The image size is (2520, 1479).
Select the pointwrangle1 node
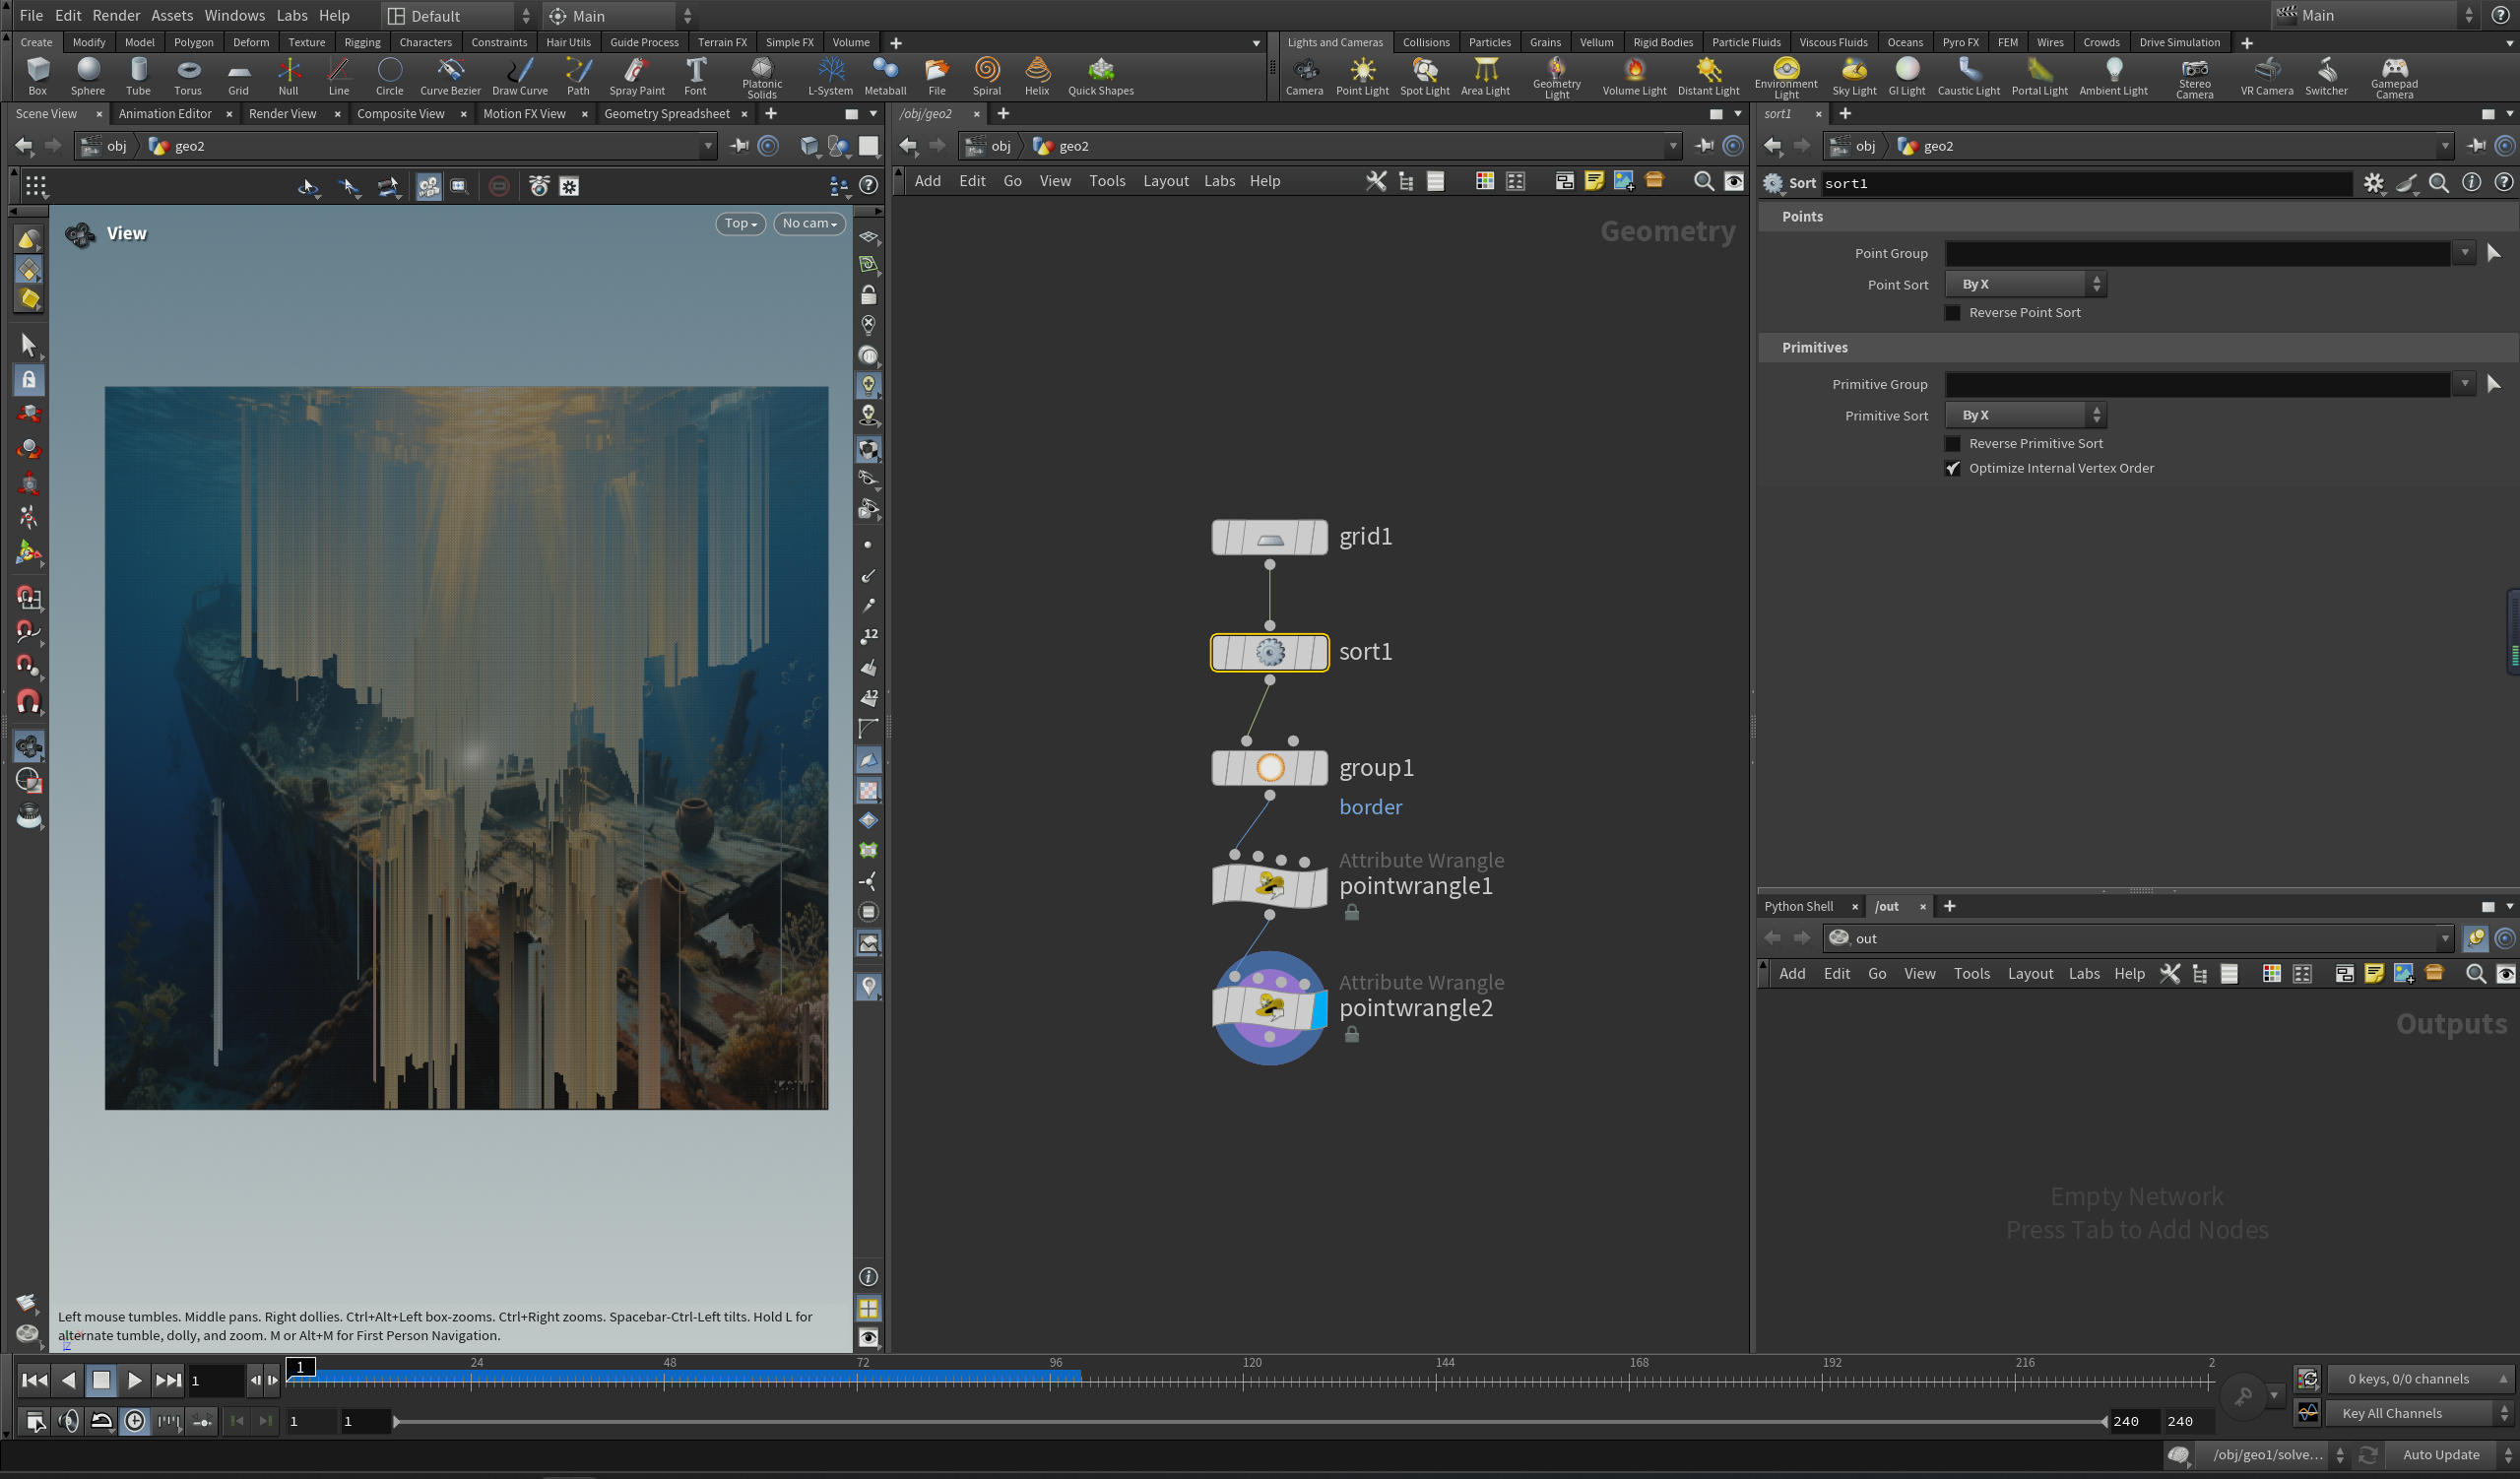[1269, 885]
